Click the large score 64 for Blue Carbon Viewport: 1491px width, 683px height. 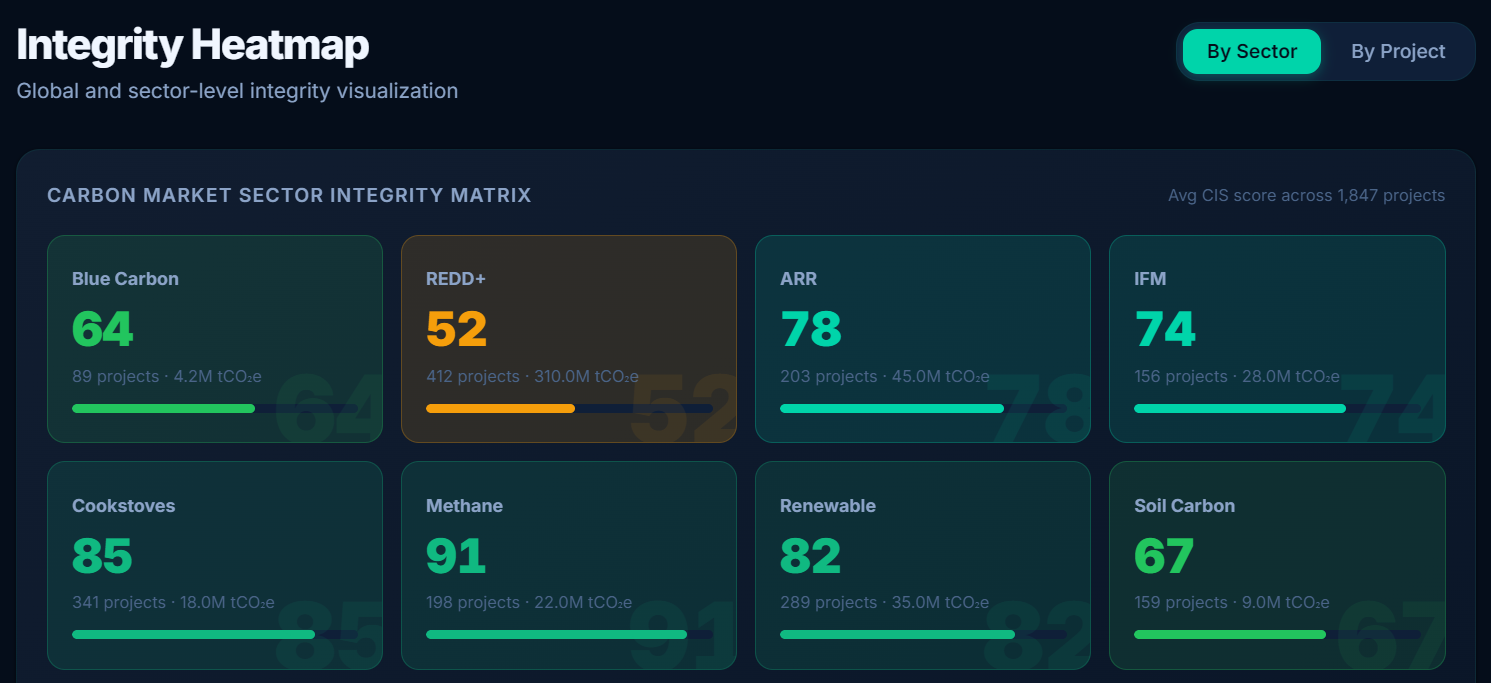point(102,329)
